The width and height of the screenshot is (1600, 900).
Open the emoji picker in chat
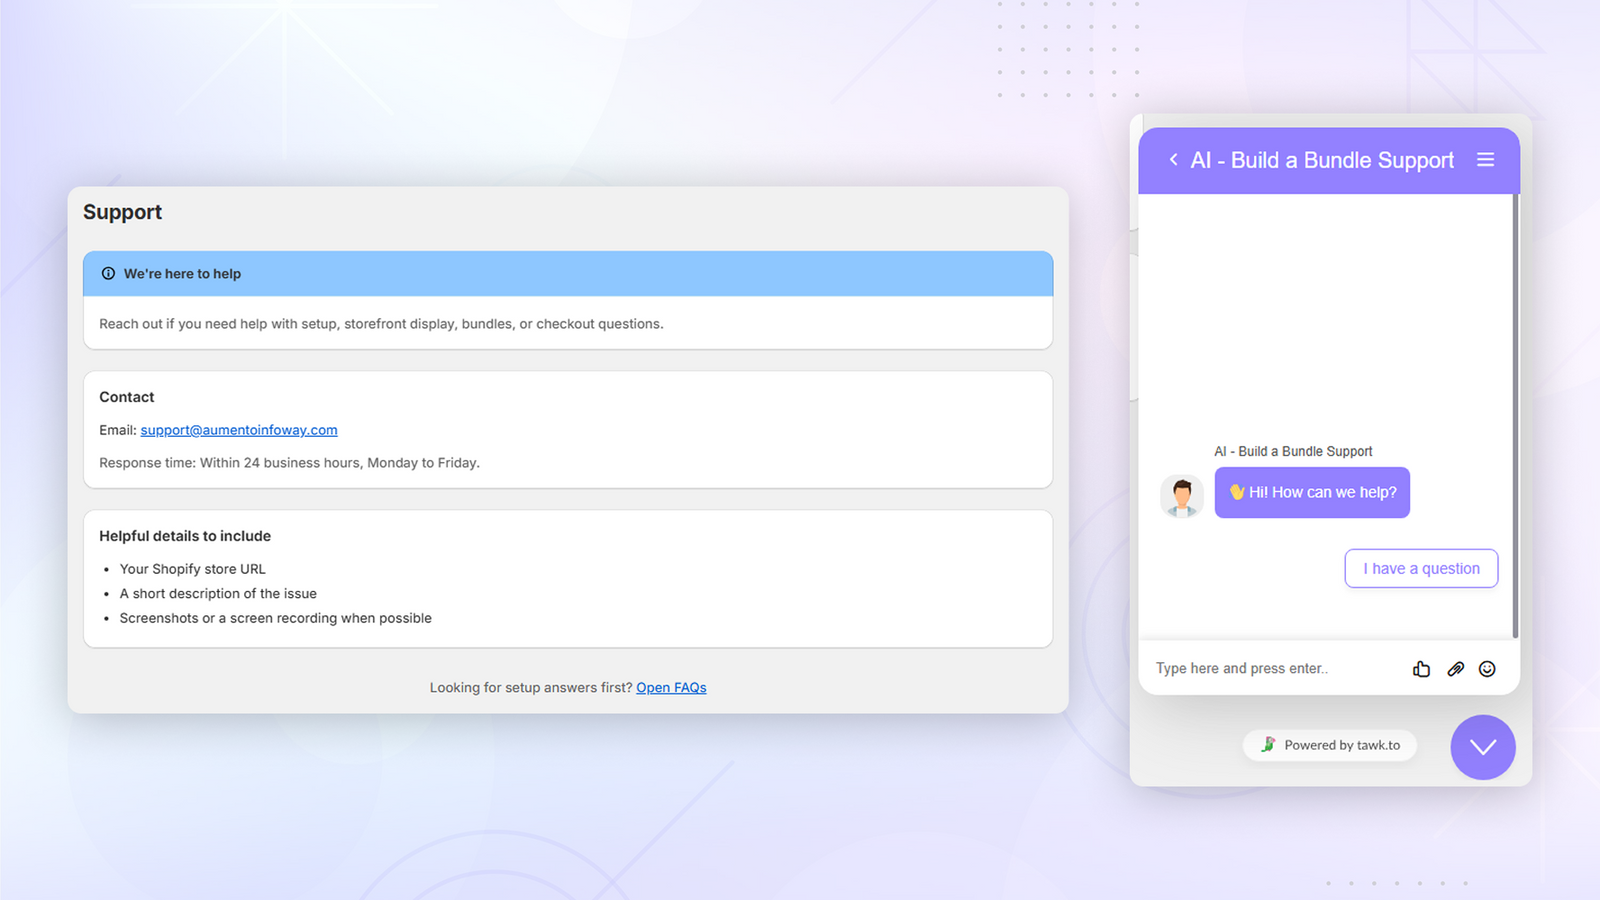click(1487, 669)
